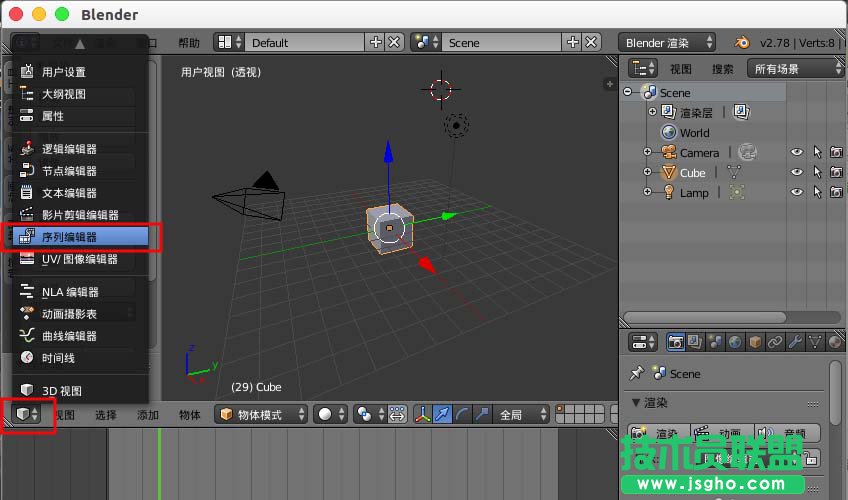Open Constraints properties tab (chain icon)
This screenshot has width=848, height=500.
coord(775,342)
